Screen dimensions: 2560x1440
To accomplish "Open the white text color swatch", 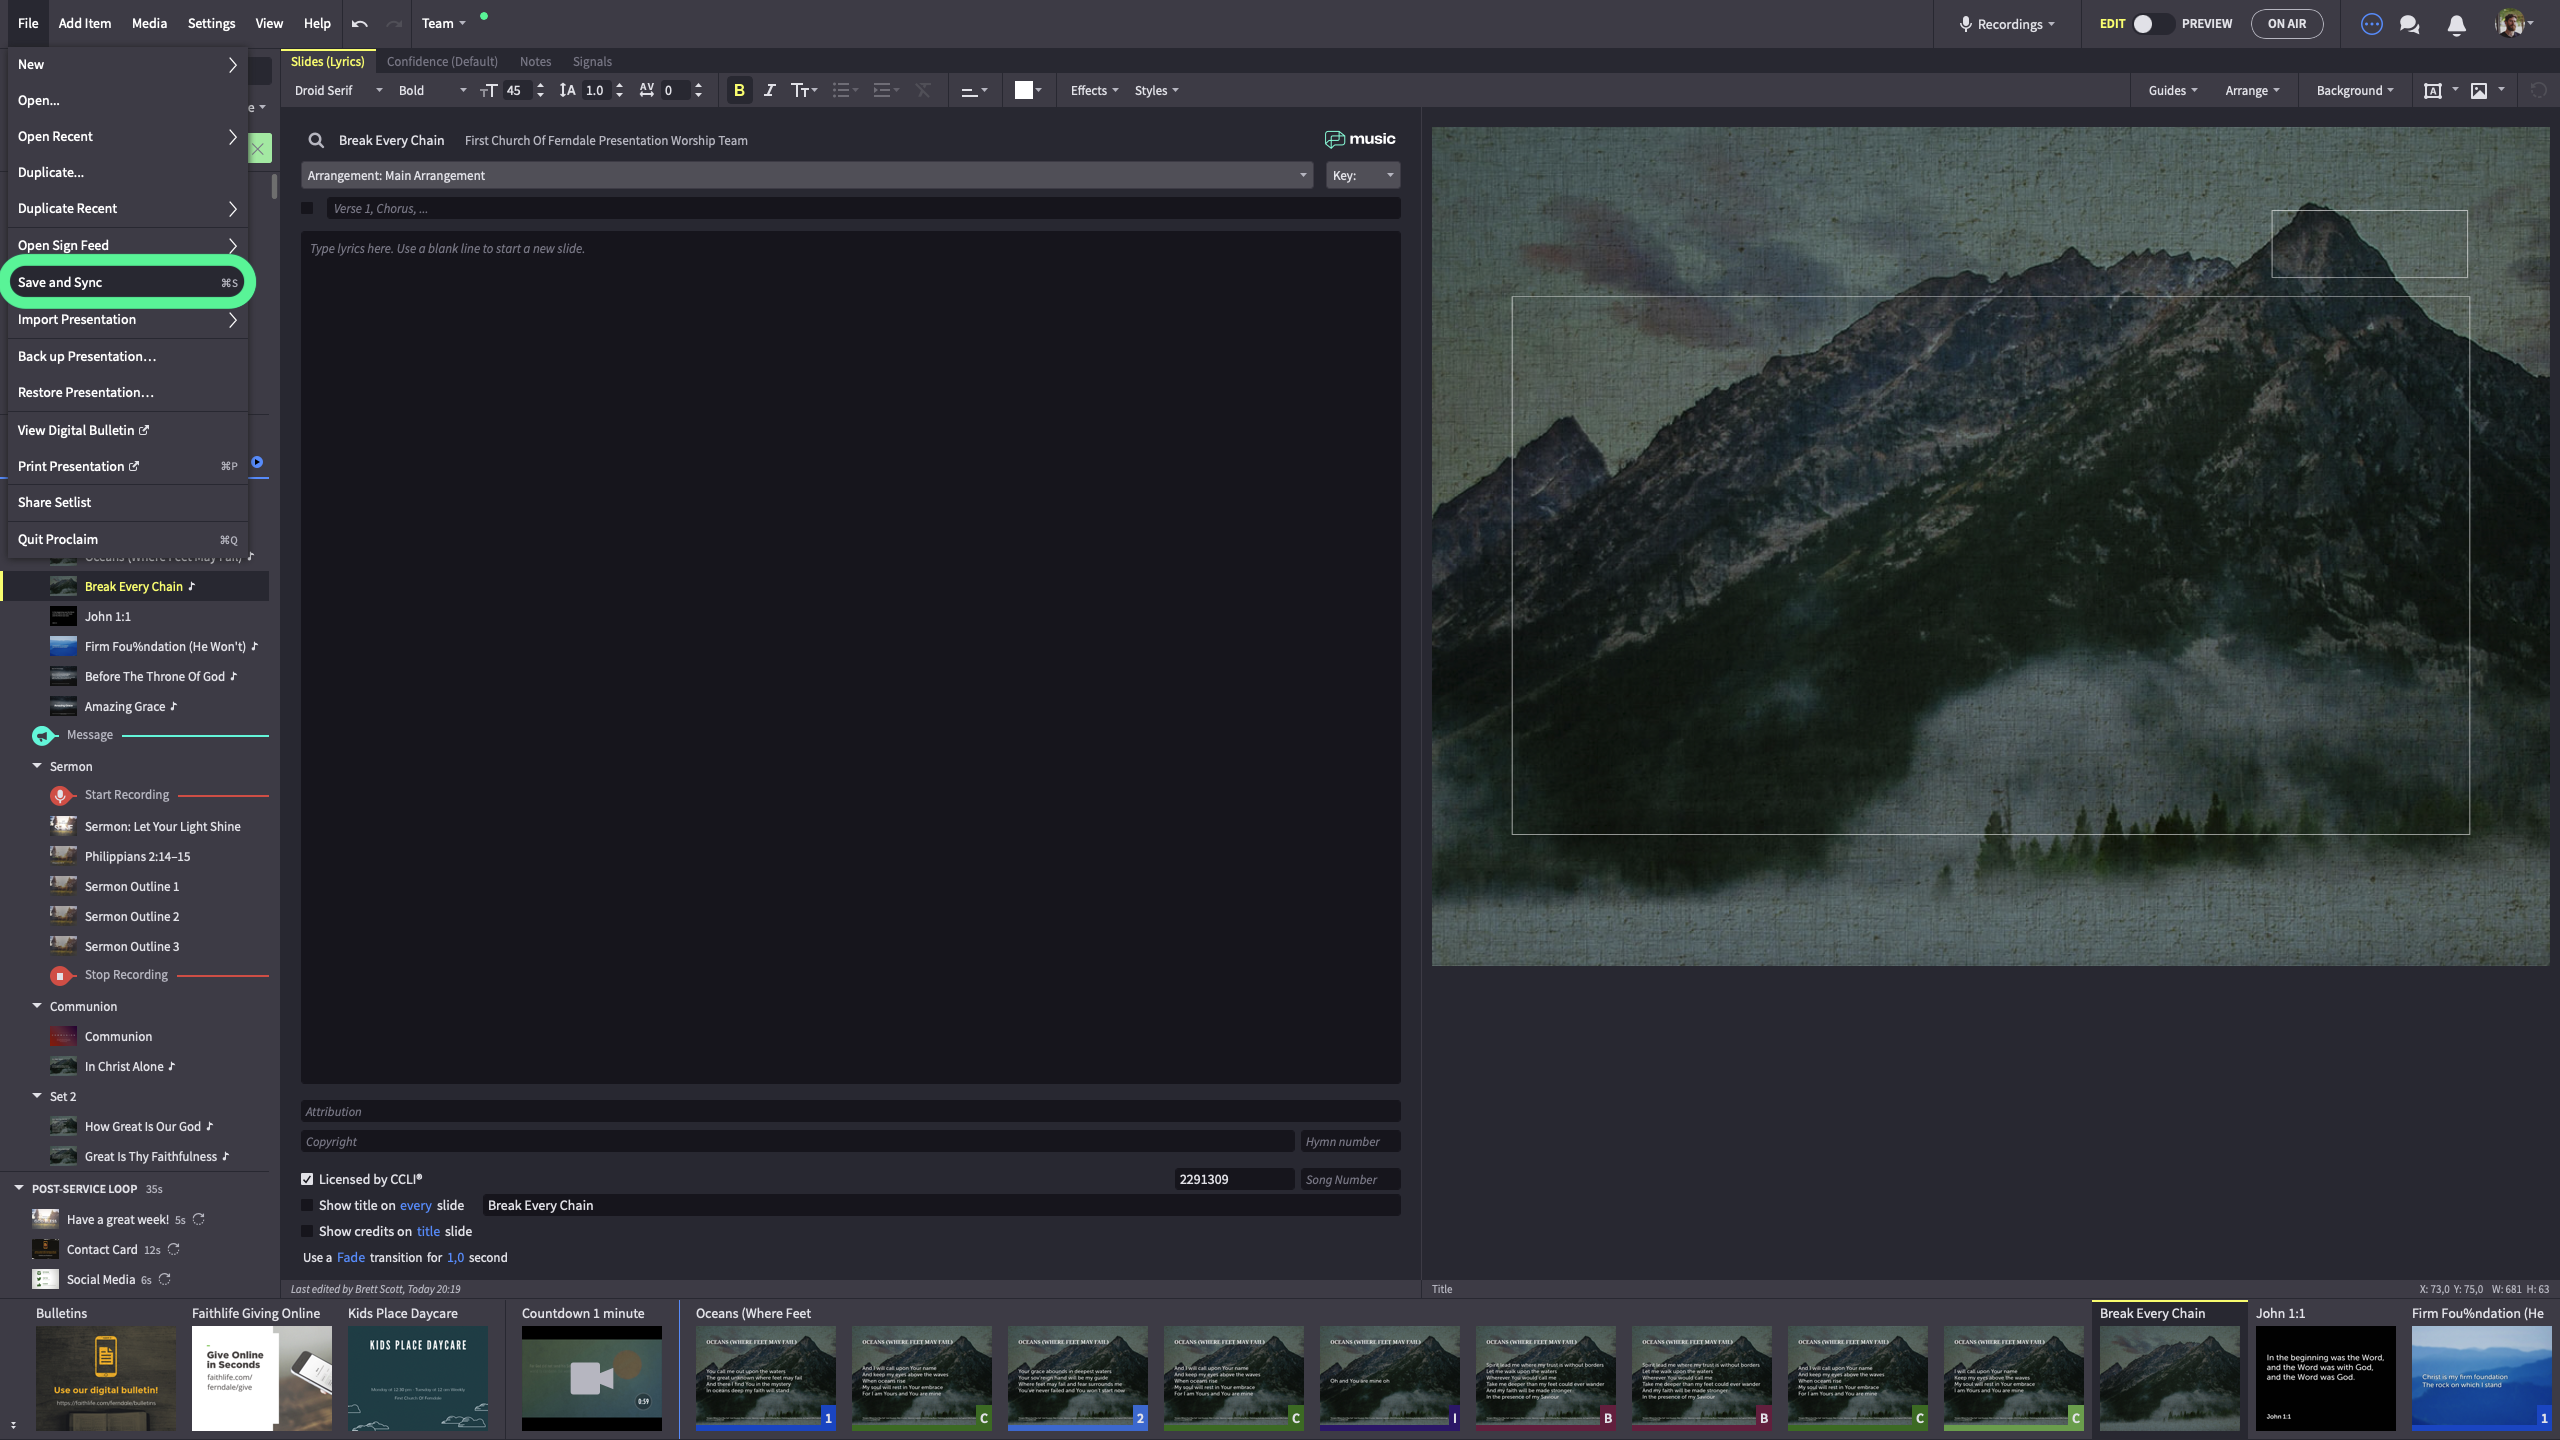I will pos(1024,90).
